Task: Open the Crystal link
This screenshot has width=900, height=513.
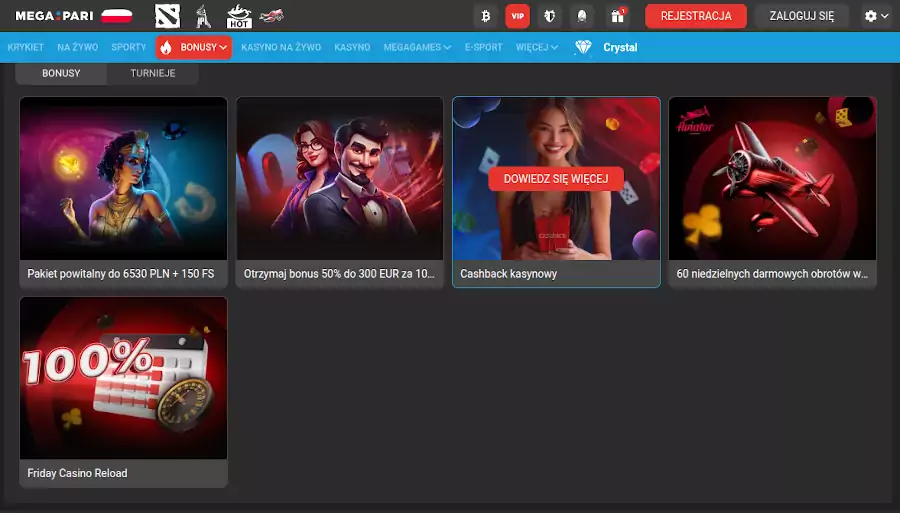Action: pyautogui.click(x=620, y=47)
